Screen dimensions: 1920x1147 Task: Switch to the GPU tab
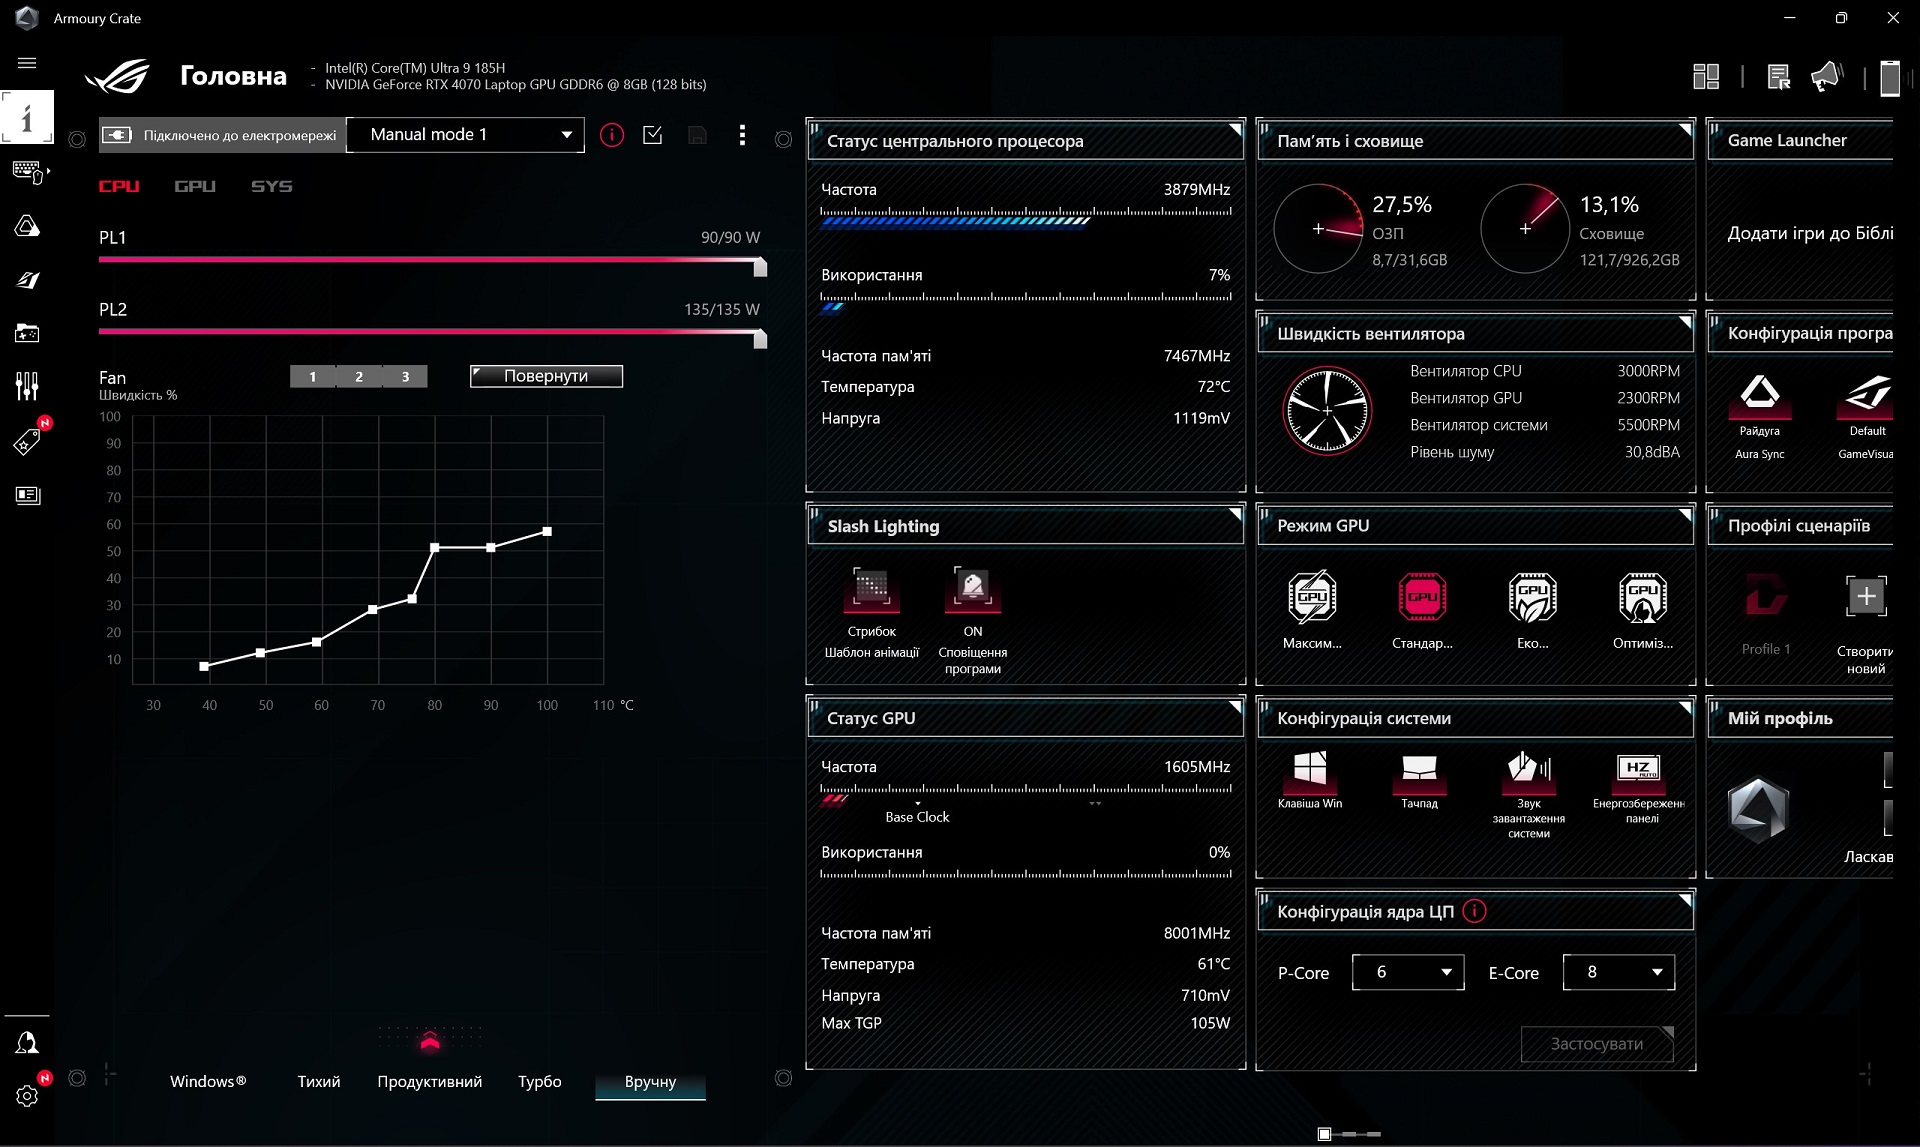195,186
